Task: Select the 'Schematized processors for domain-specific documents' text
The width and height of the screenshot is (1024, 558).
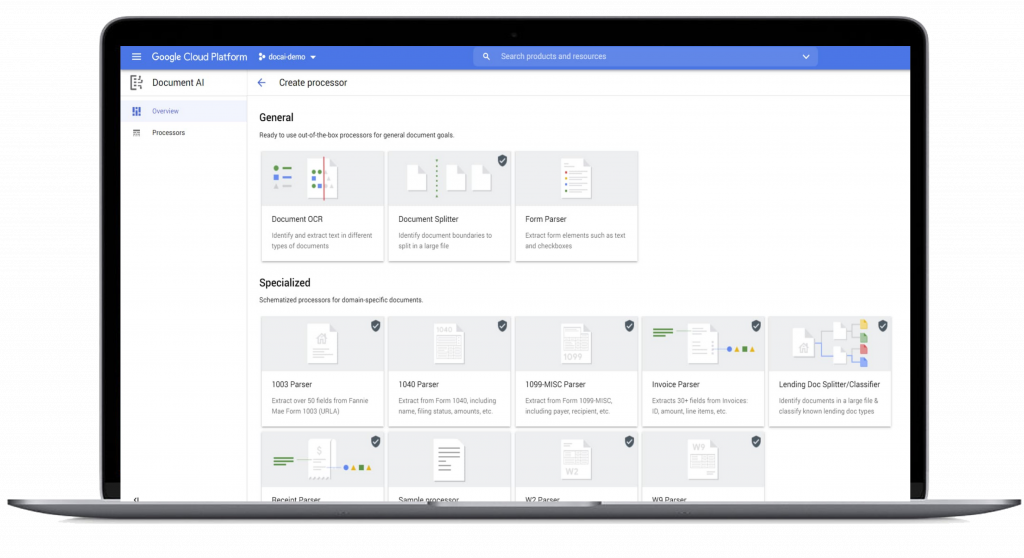Action: (x=341, y=300)
